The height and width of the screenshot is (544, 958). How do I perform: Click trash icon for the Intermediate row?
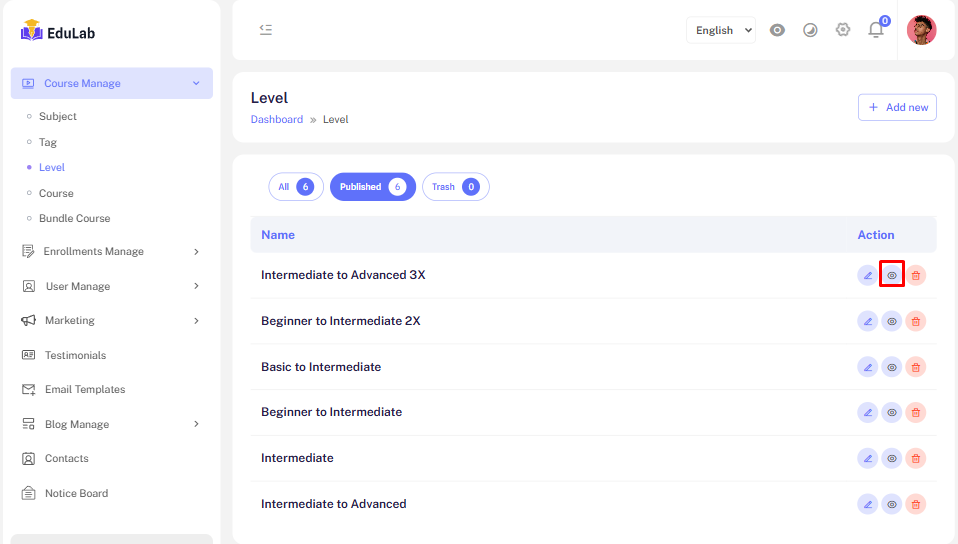click(x=916, y=458)
